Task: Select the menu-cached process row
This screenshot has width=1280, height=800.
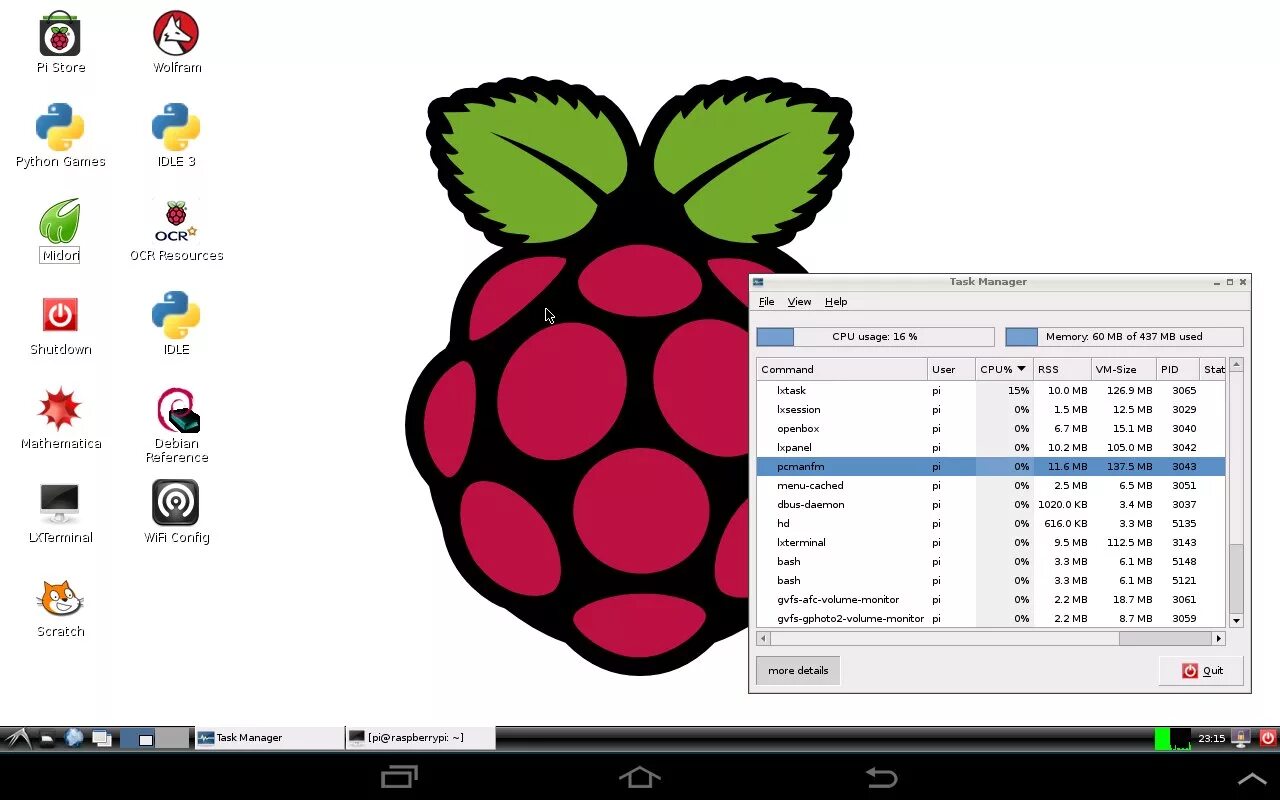Action: click(991, 486)
